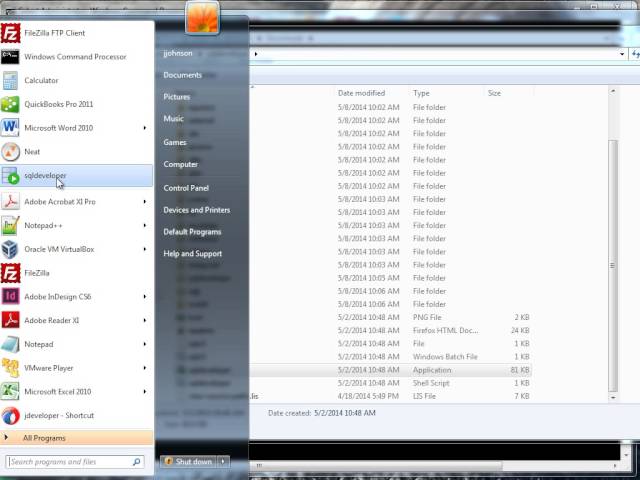640x480 pixels.
Task: Open Pictures library link
Action: [177, 97]
